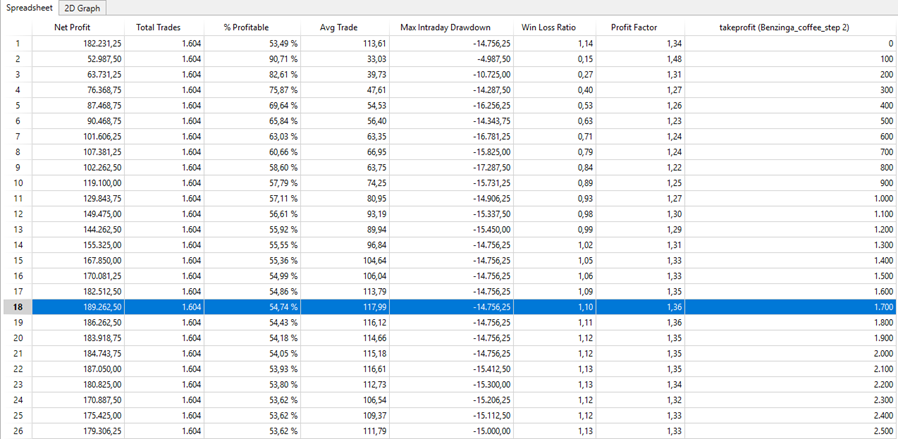Switch to the 2D Graph tab
Image resolution: width=898 pixels, height=439 pixels.
(82, 8)
